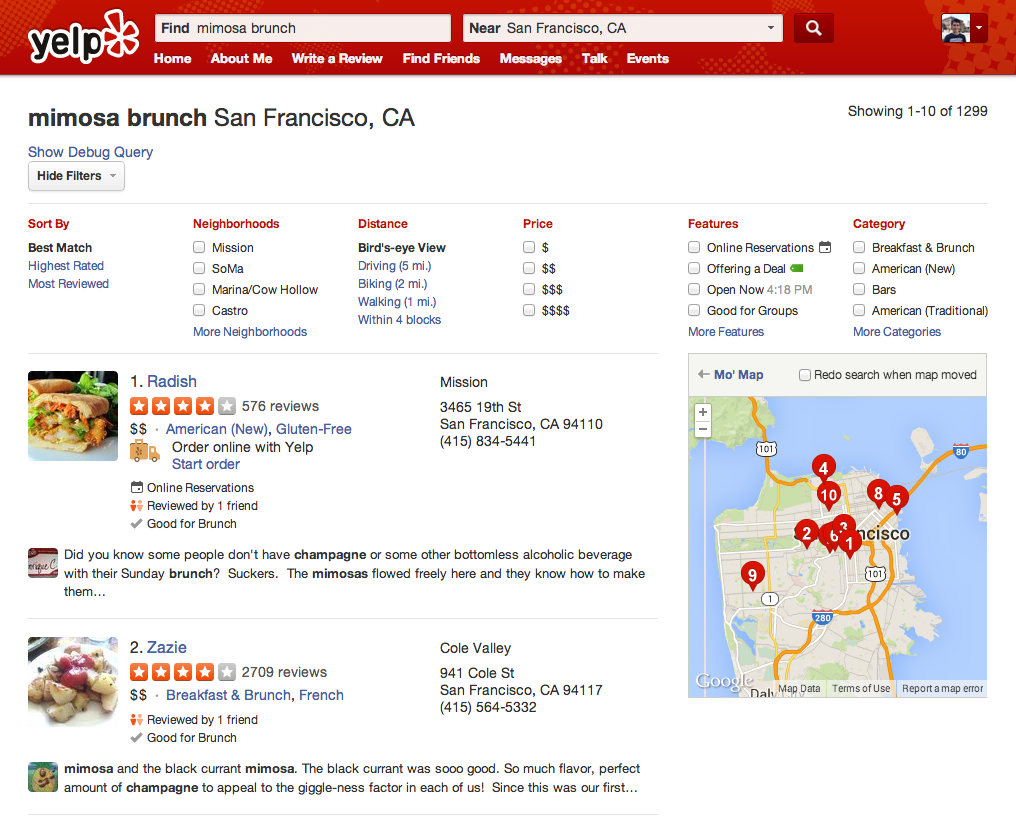Image resolution: width=1016 pixels, height=818 pixels.
Task: Check the Good for Groups filter
Action: [694, 310]
